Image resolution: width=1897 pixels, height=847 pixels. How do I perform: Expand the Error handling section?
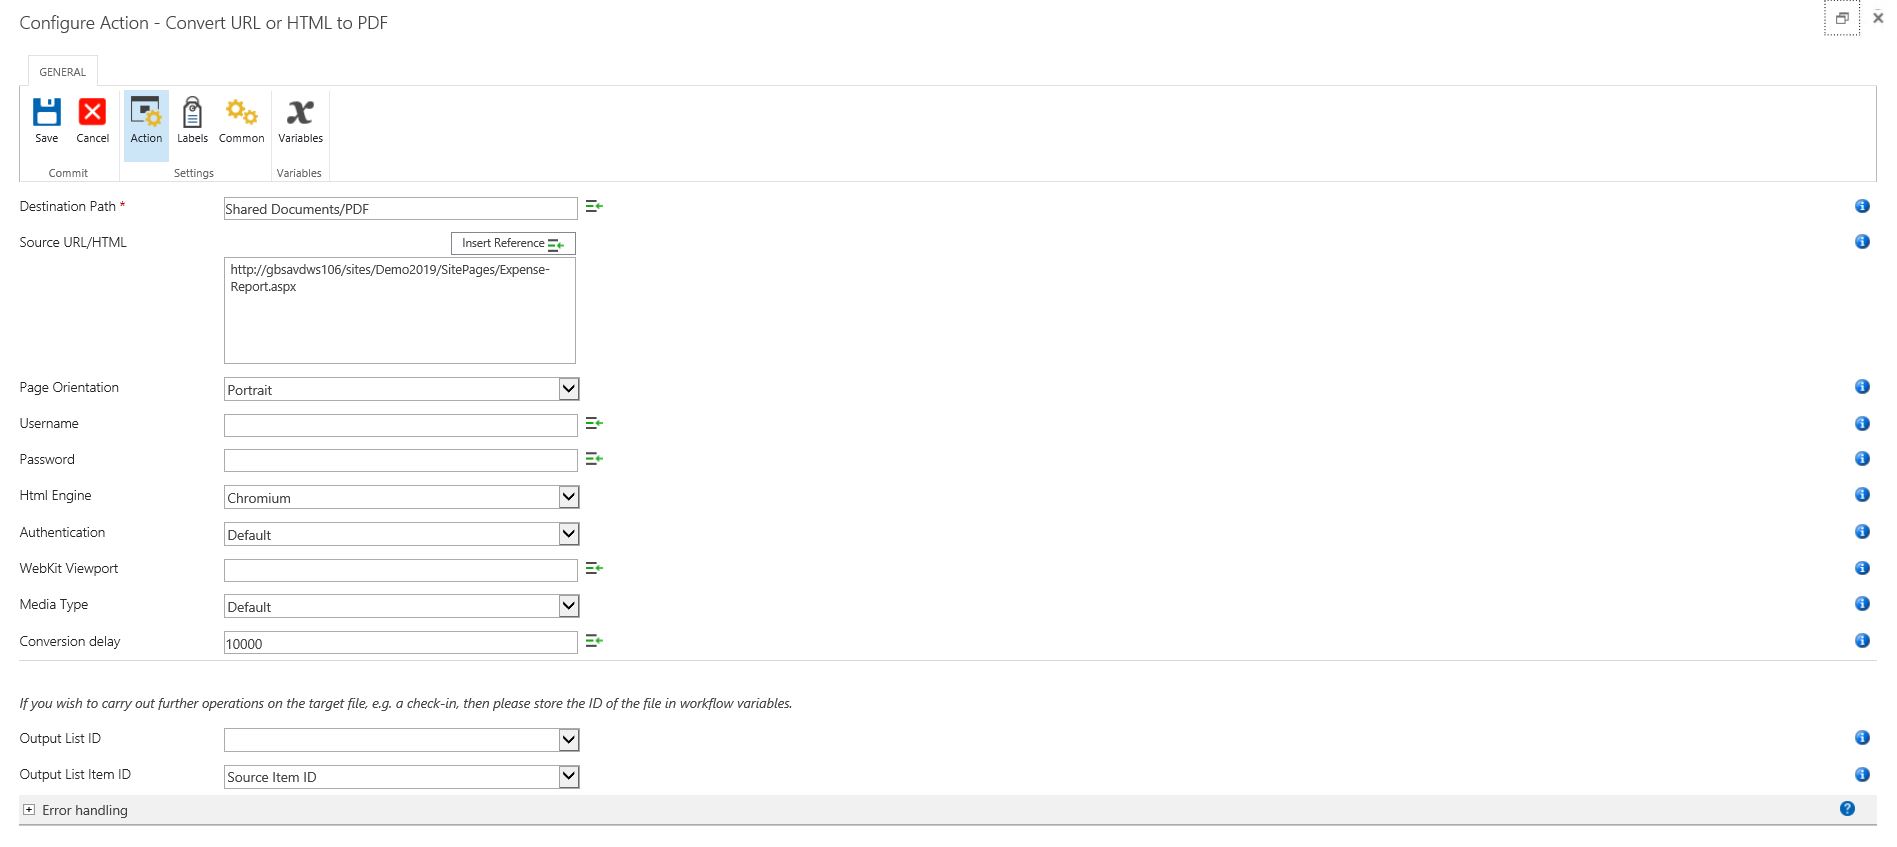pyautogui.click(x=29, y=810)
